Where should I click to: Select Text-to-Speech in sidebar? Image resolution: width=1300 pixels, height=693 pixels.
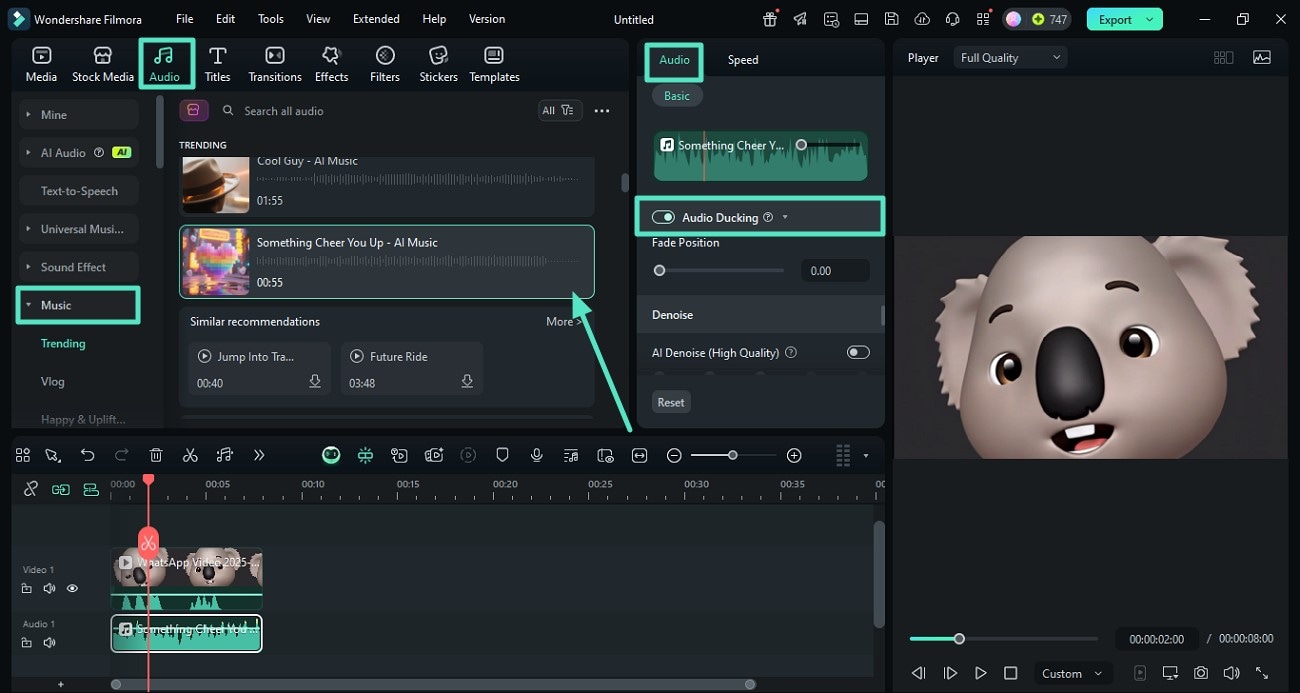coord(79,191)
